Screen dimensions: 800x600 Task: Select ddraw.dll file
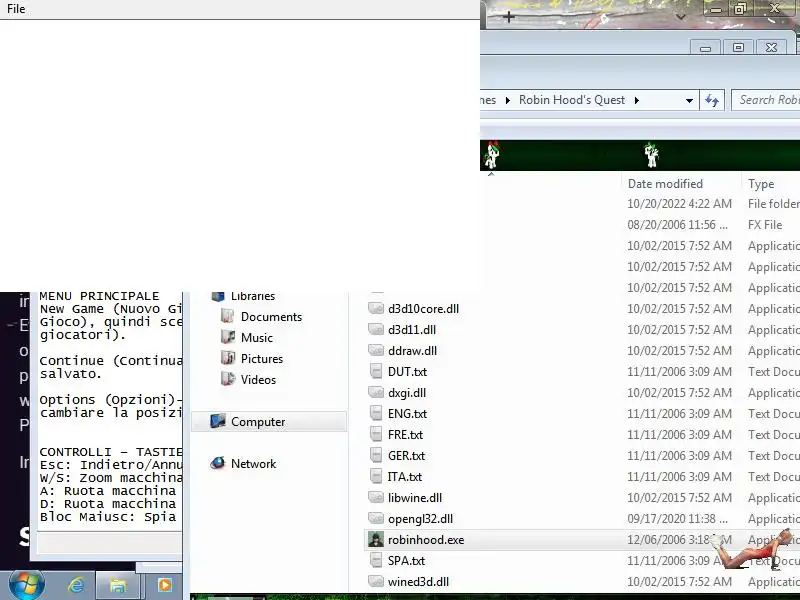(412, 351)
